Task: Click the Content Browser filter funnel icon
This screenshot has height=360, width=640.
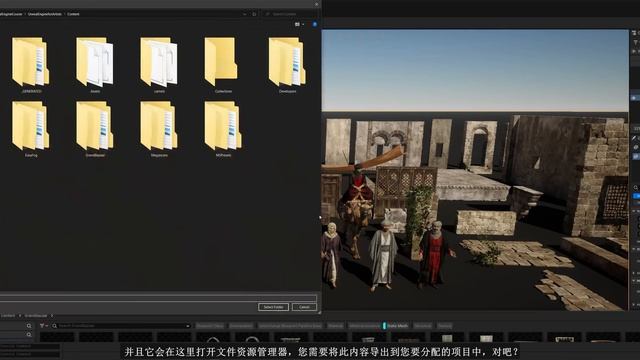Action: tap(42, 326)
